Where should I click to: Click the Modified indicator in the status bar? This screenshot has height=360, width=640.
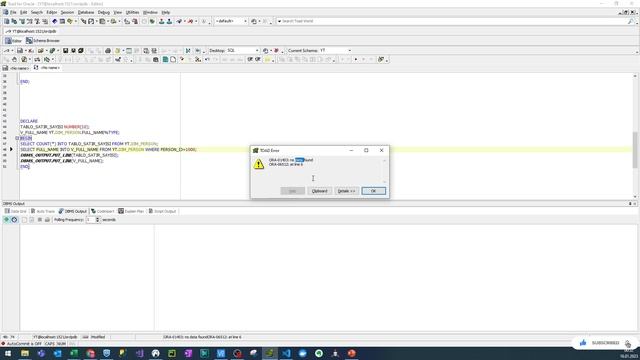click(x=98, y=337)
